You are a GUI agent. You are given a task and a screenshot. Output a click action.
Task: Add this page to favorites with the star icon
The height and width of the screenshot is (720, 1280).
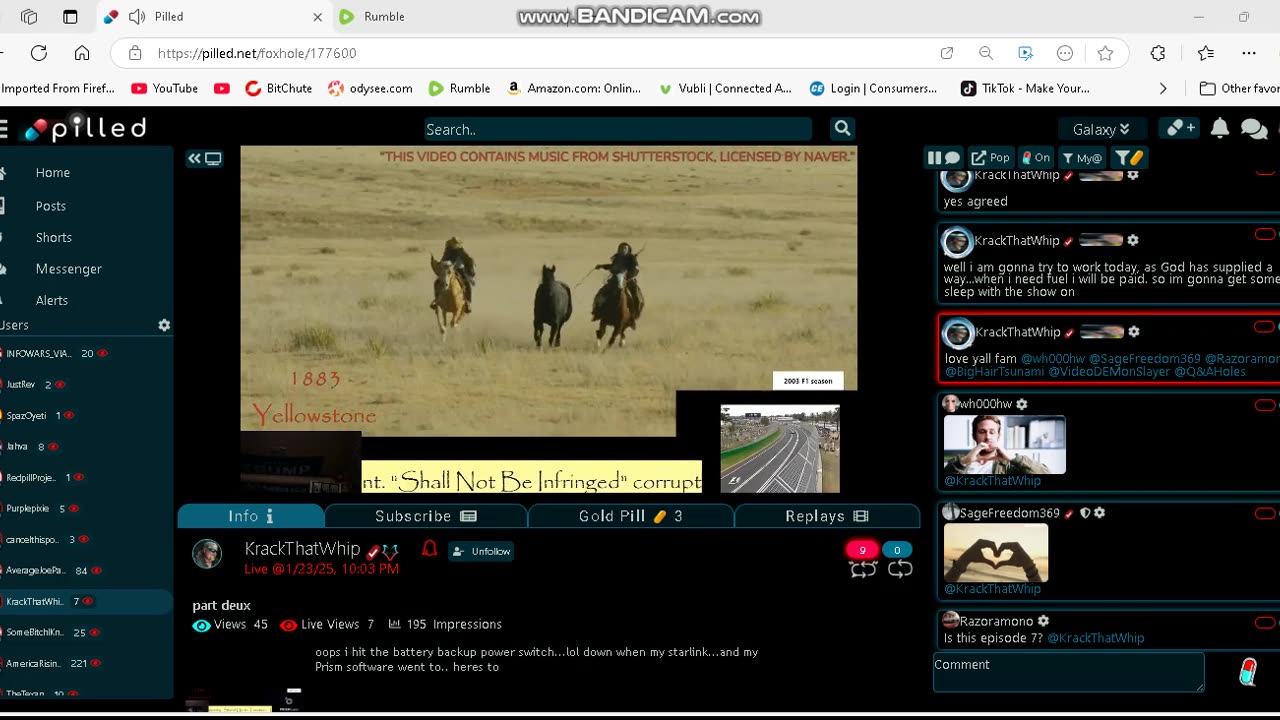pos(1105,53)
